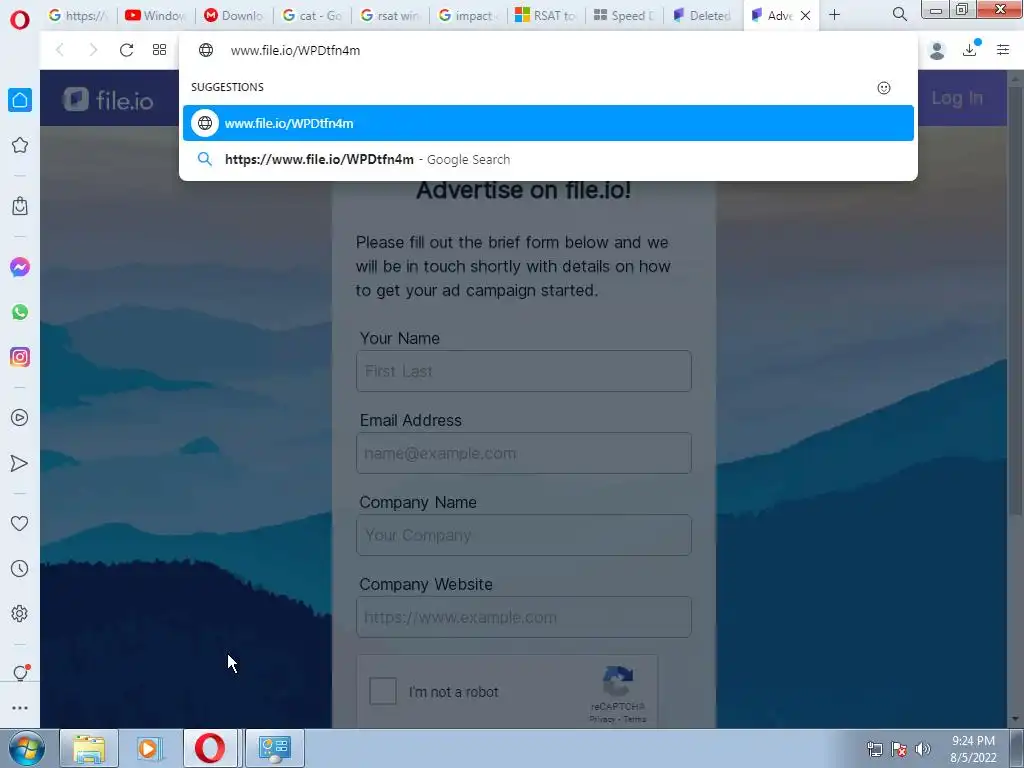Open the Easy Setup sliders icon
This screenshot has width=1024, height=768.
1003,50
